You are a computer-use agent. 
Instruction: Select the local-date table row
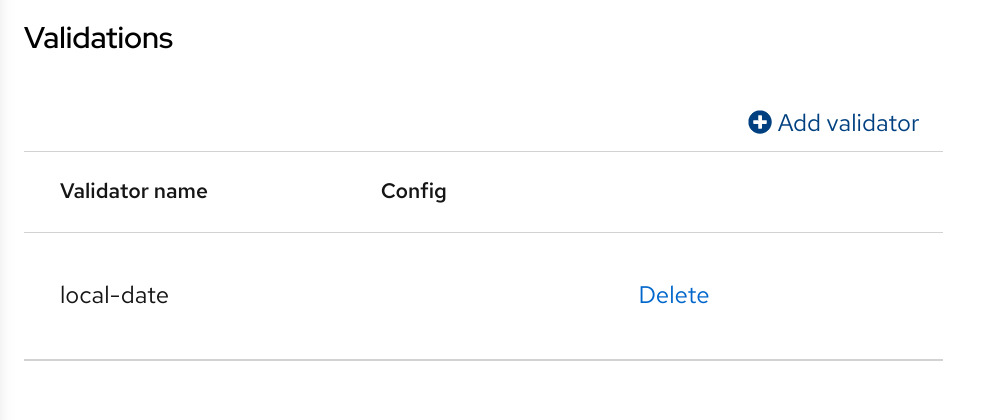click(300, 295)
